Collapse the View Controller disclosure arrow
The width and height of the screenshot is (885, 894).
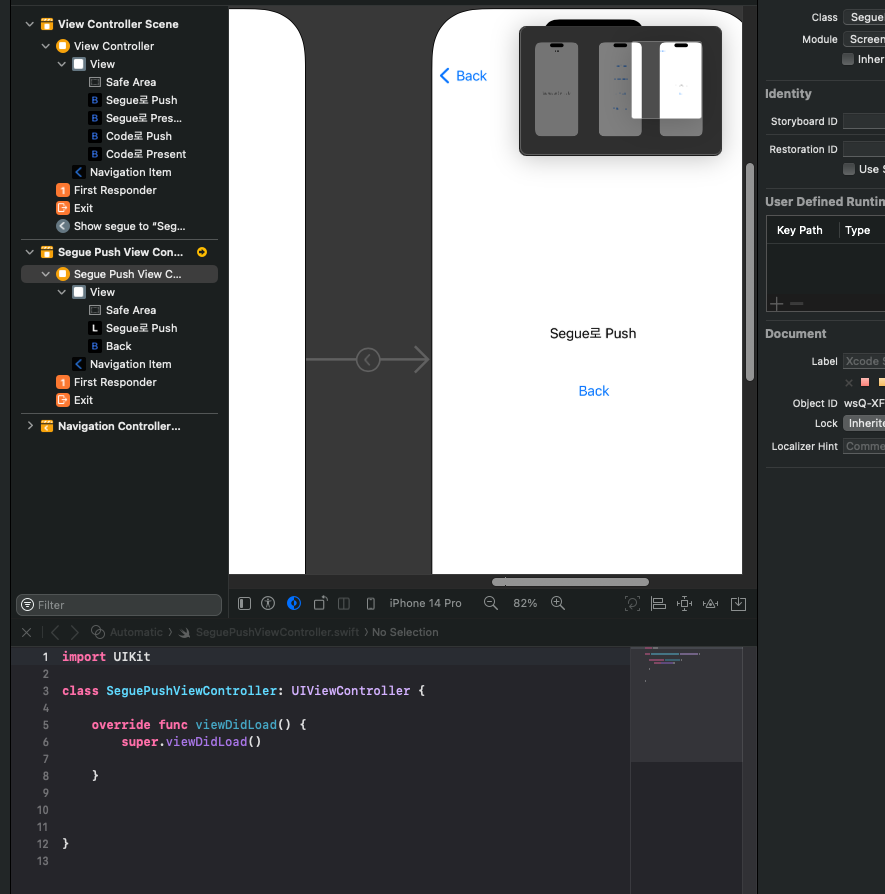46,46
